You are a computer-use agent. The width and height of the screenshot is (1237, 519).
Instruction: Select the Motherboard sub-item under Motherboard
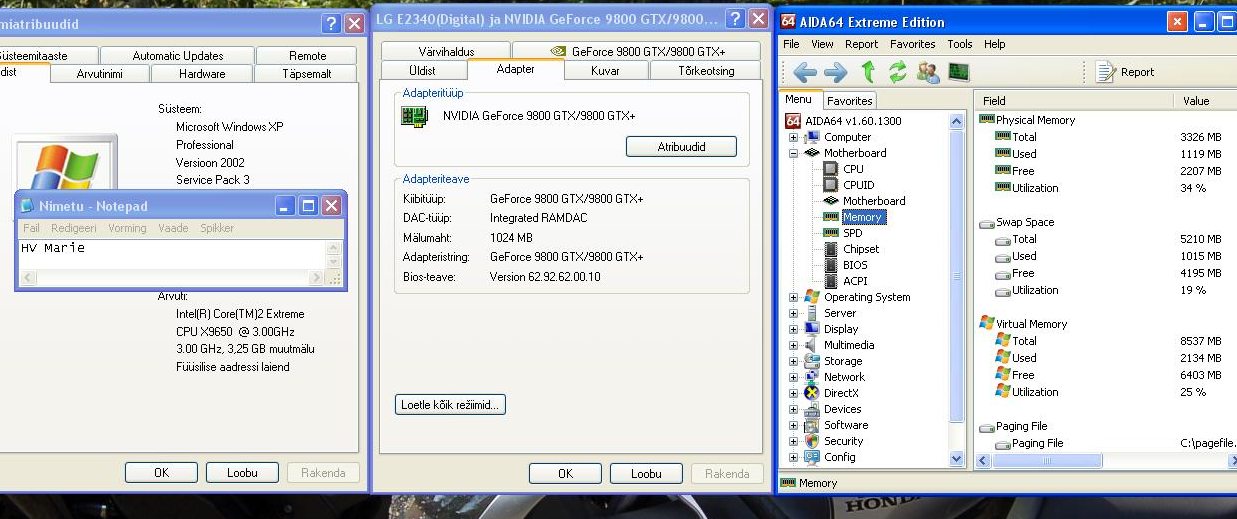pyautogui.click(x=874, y=201)
